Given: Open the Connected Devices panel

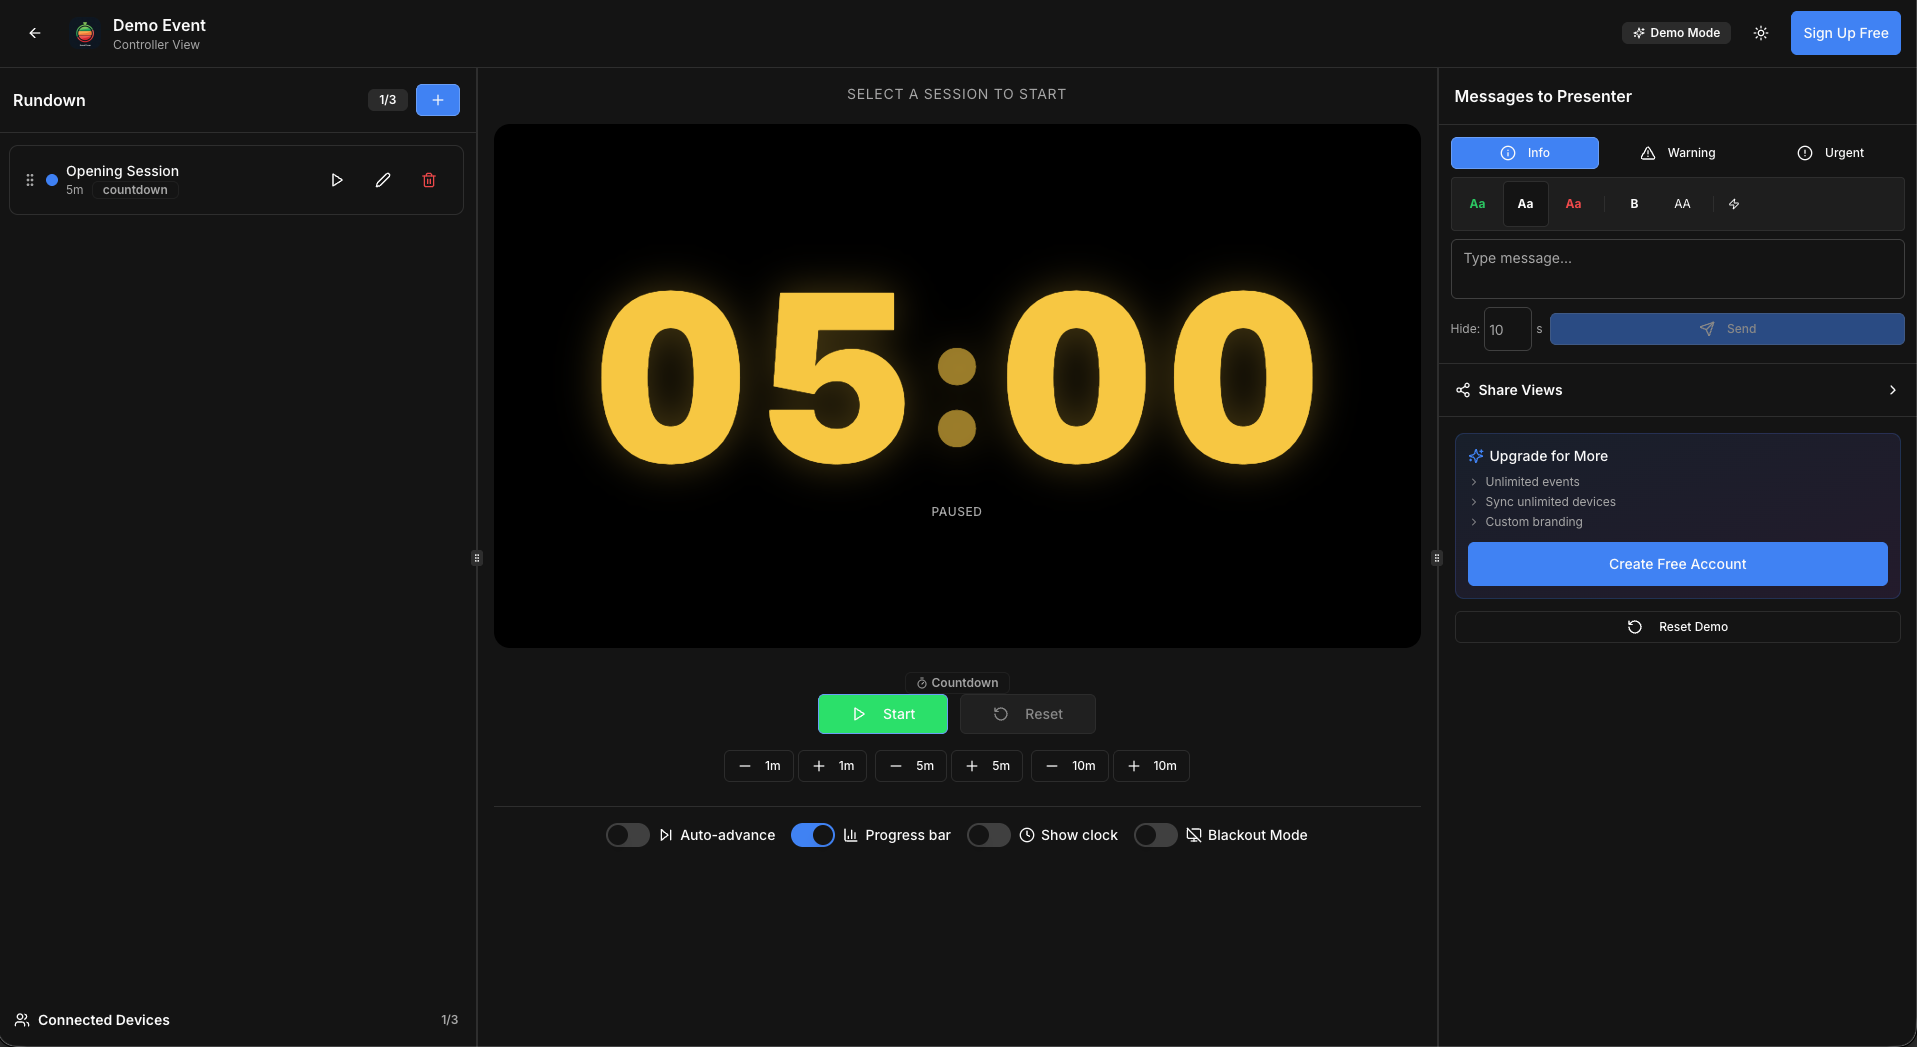Looking at the screenshot, I should click(103, 1020).
